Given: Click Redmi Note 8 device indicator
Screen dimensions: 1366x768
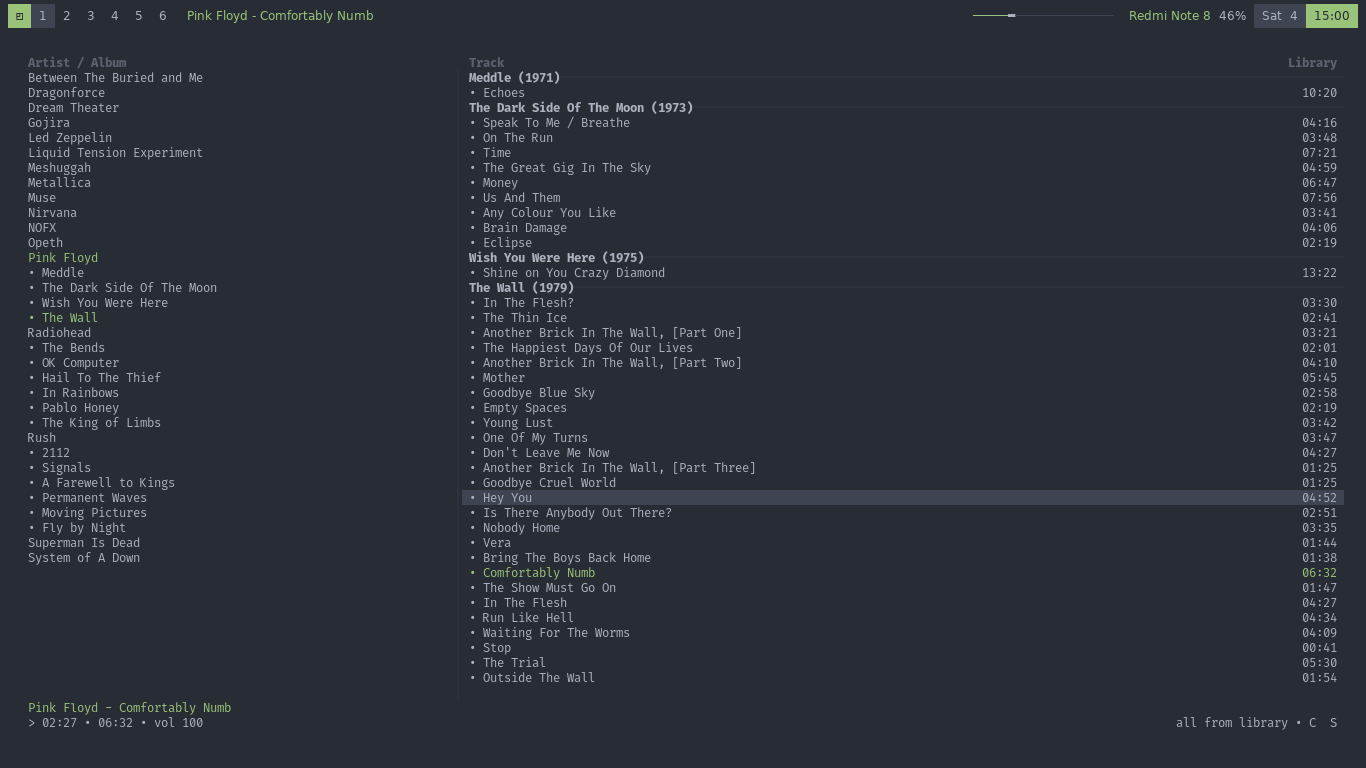Looking at the screenshot, I should (1169, 15).
